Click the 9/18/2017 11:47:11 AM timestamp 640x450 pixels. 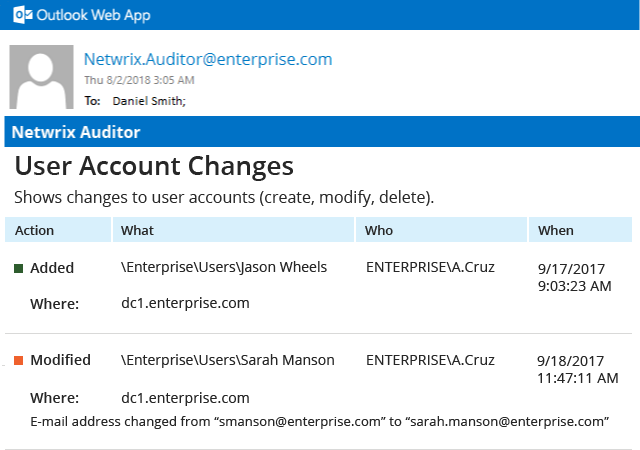coord(578,370)
